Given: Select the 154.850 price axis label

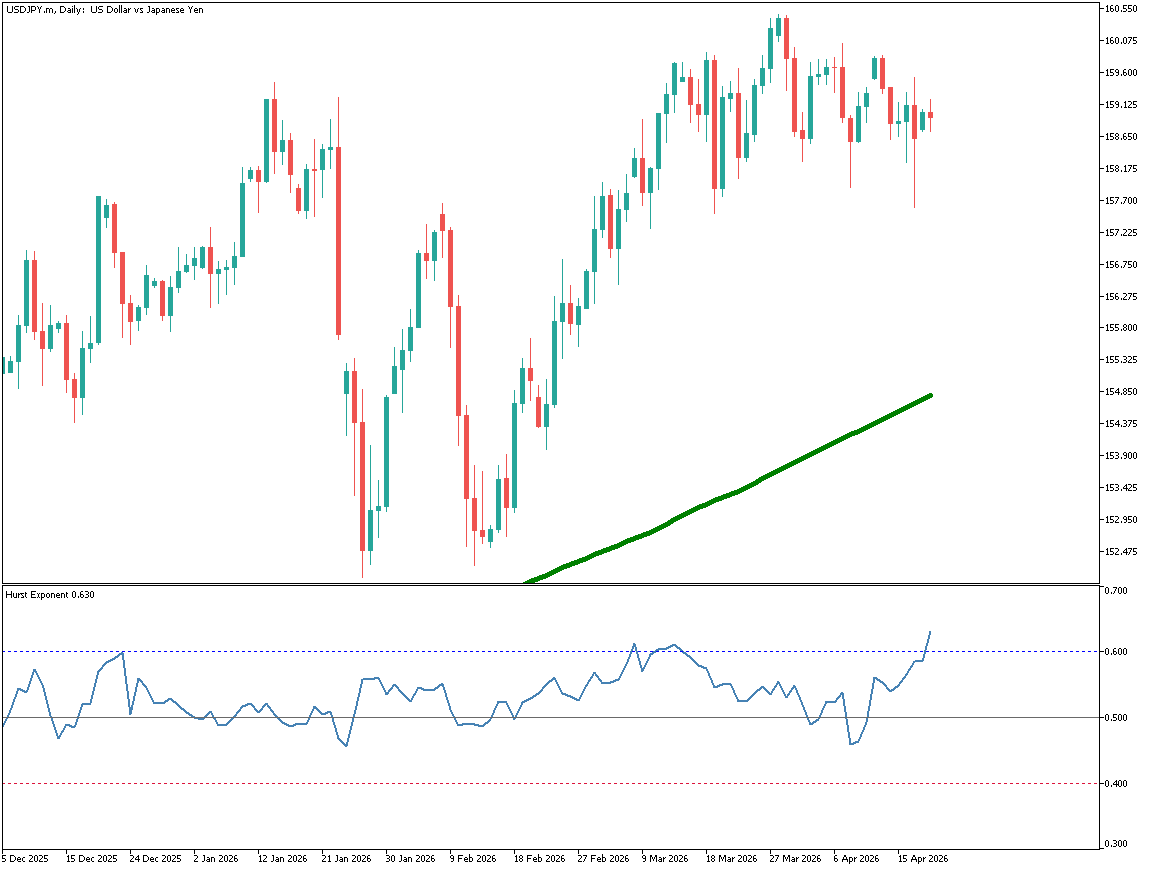Looking at the screenshot, I should (x=1122, y=392).
